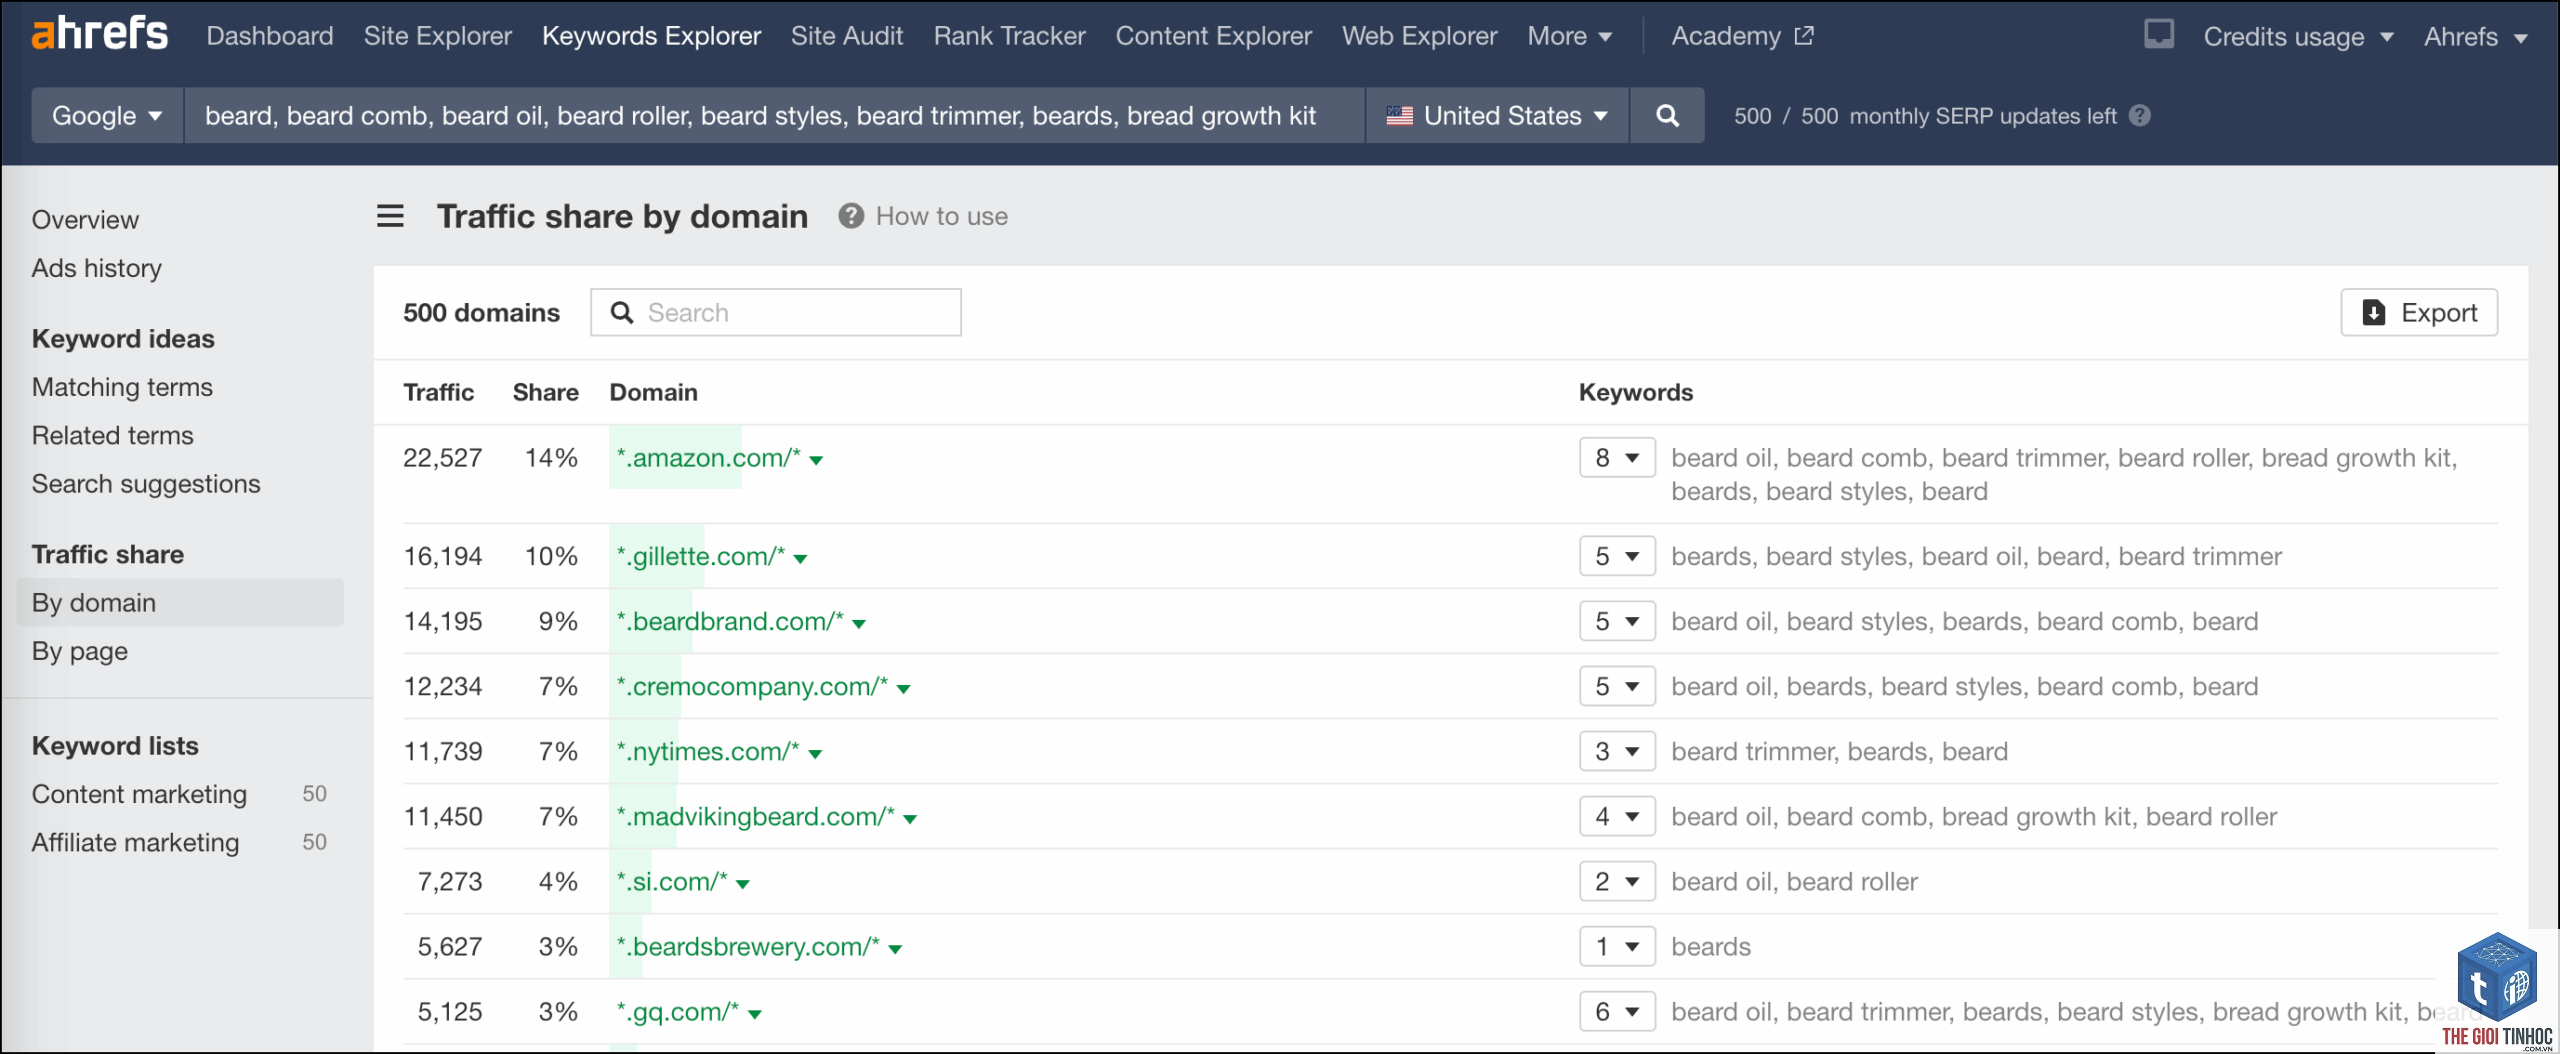2560x1054 pixels.
Task: Expand the More navigation menu
Action: click(1569, 36)
